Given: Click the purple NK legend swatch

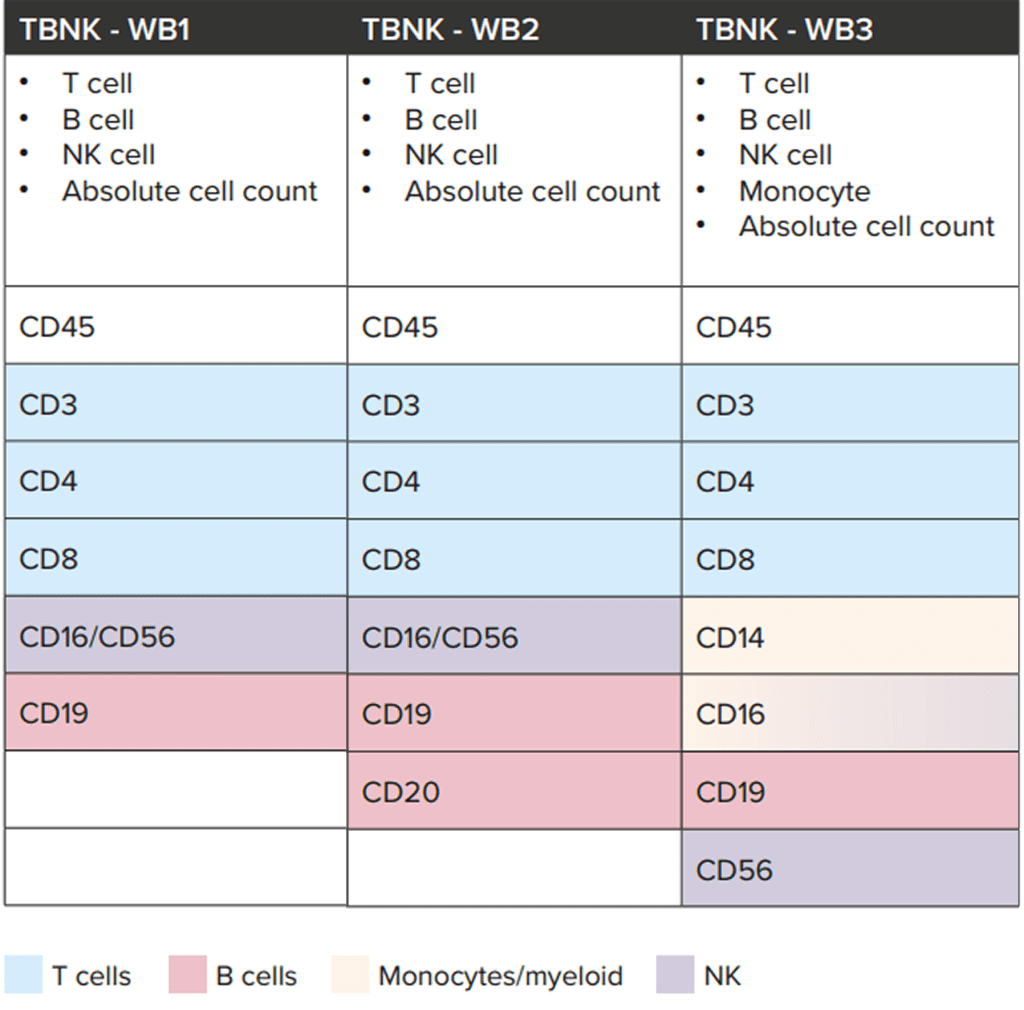Looking at the screenshot, I should (x=675, y=975).
